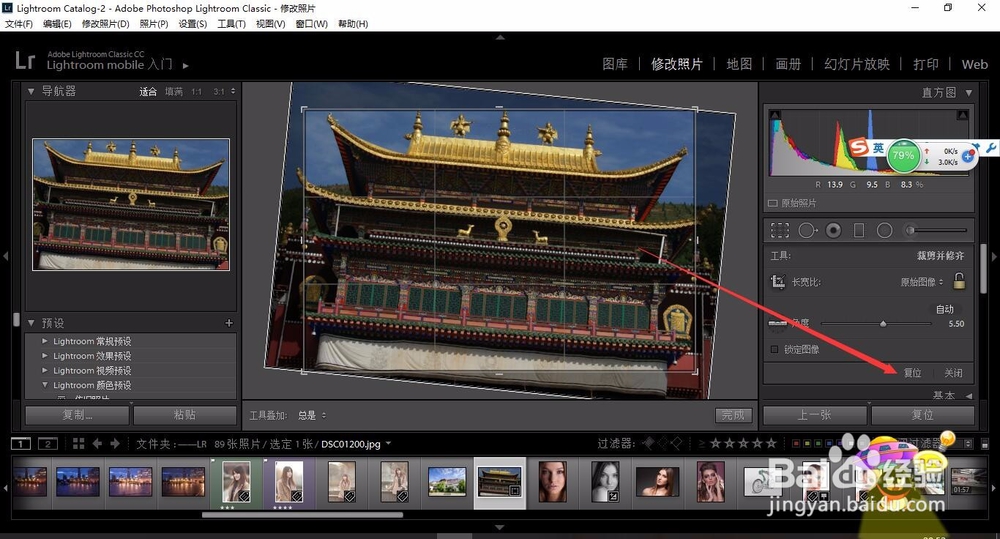This screenshot has width=1000, height=539.
Task: Toggle highlight clipping indicator in histogram
Action: [962, 115]
